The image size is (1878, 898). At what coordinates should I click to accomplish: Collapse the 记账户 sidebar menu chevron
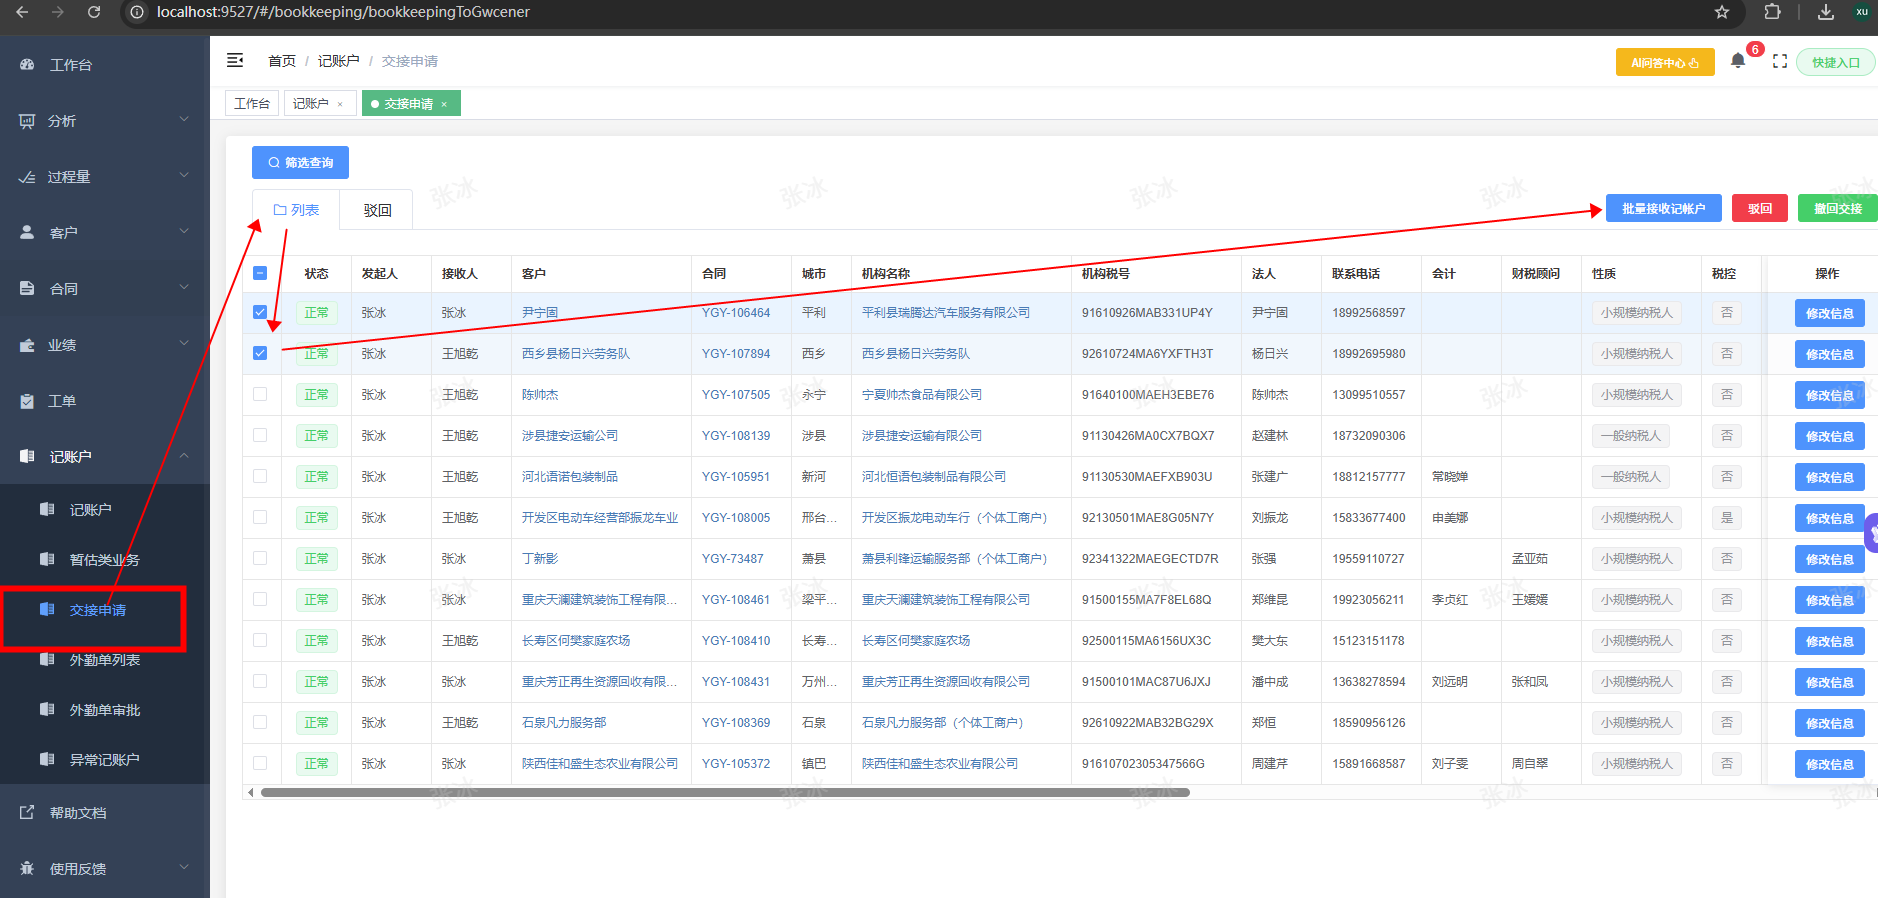(x=184, y=455)
